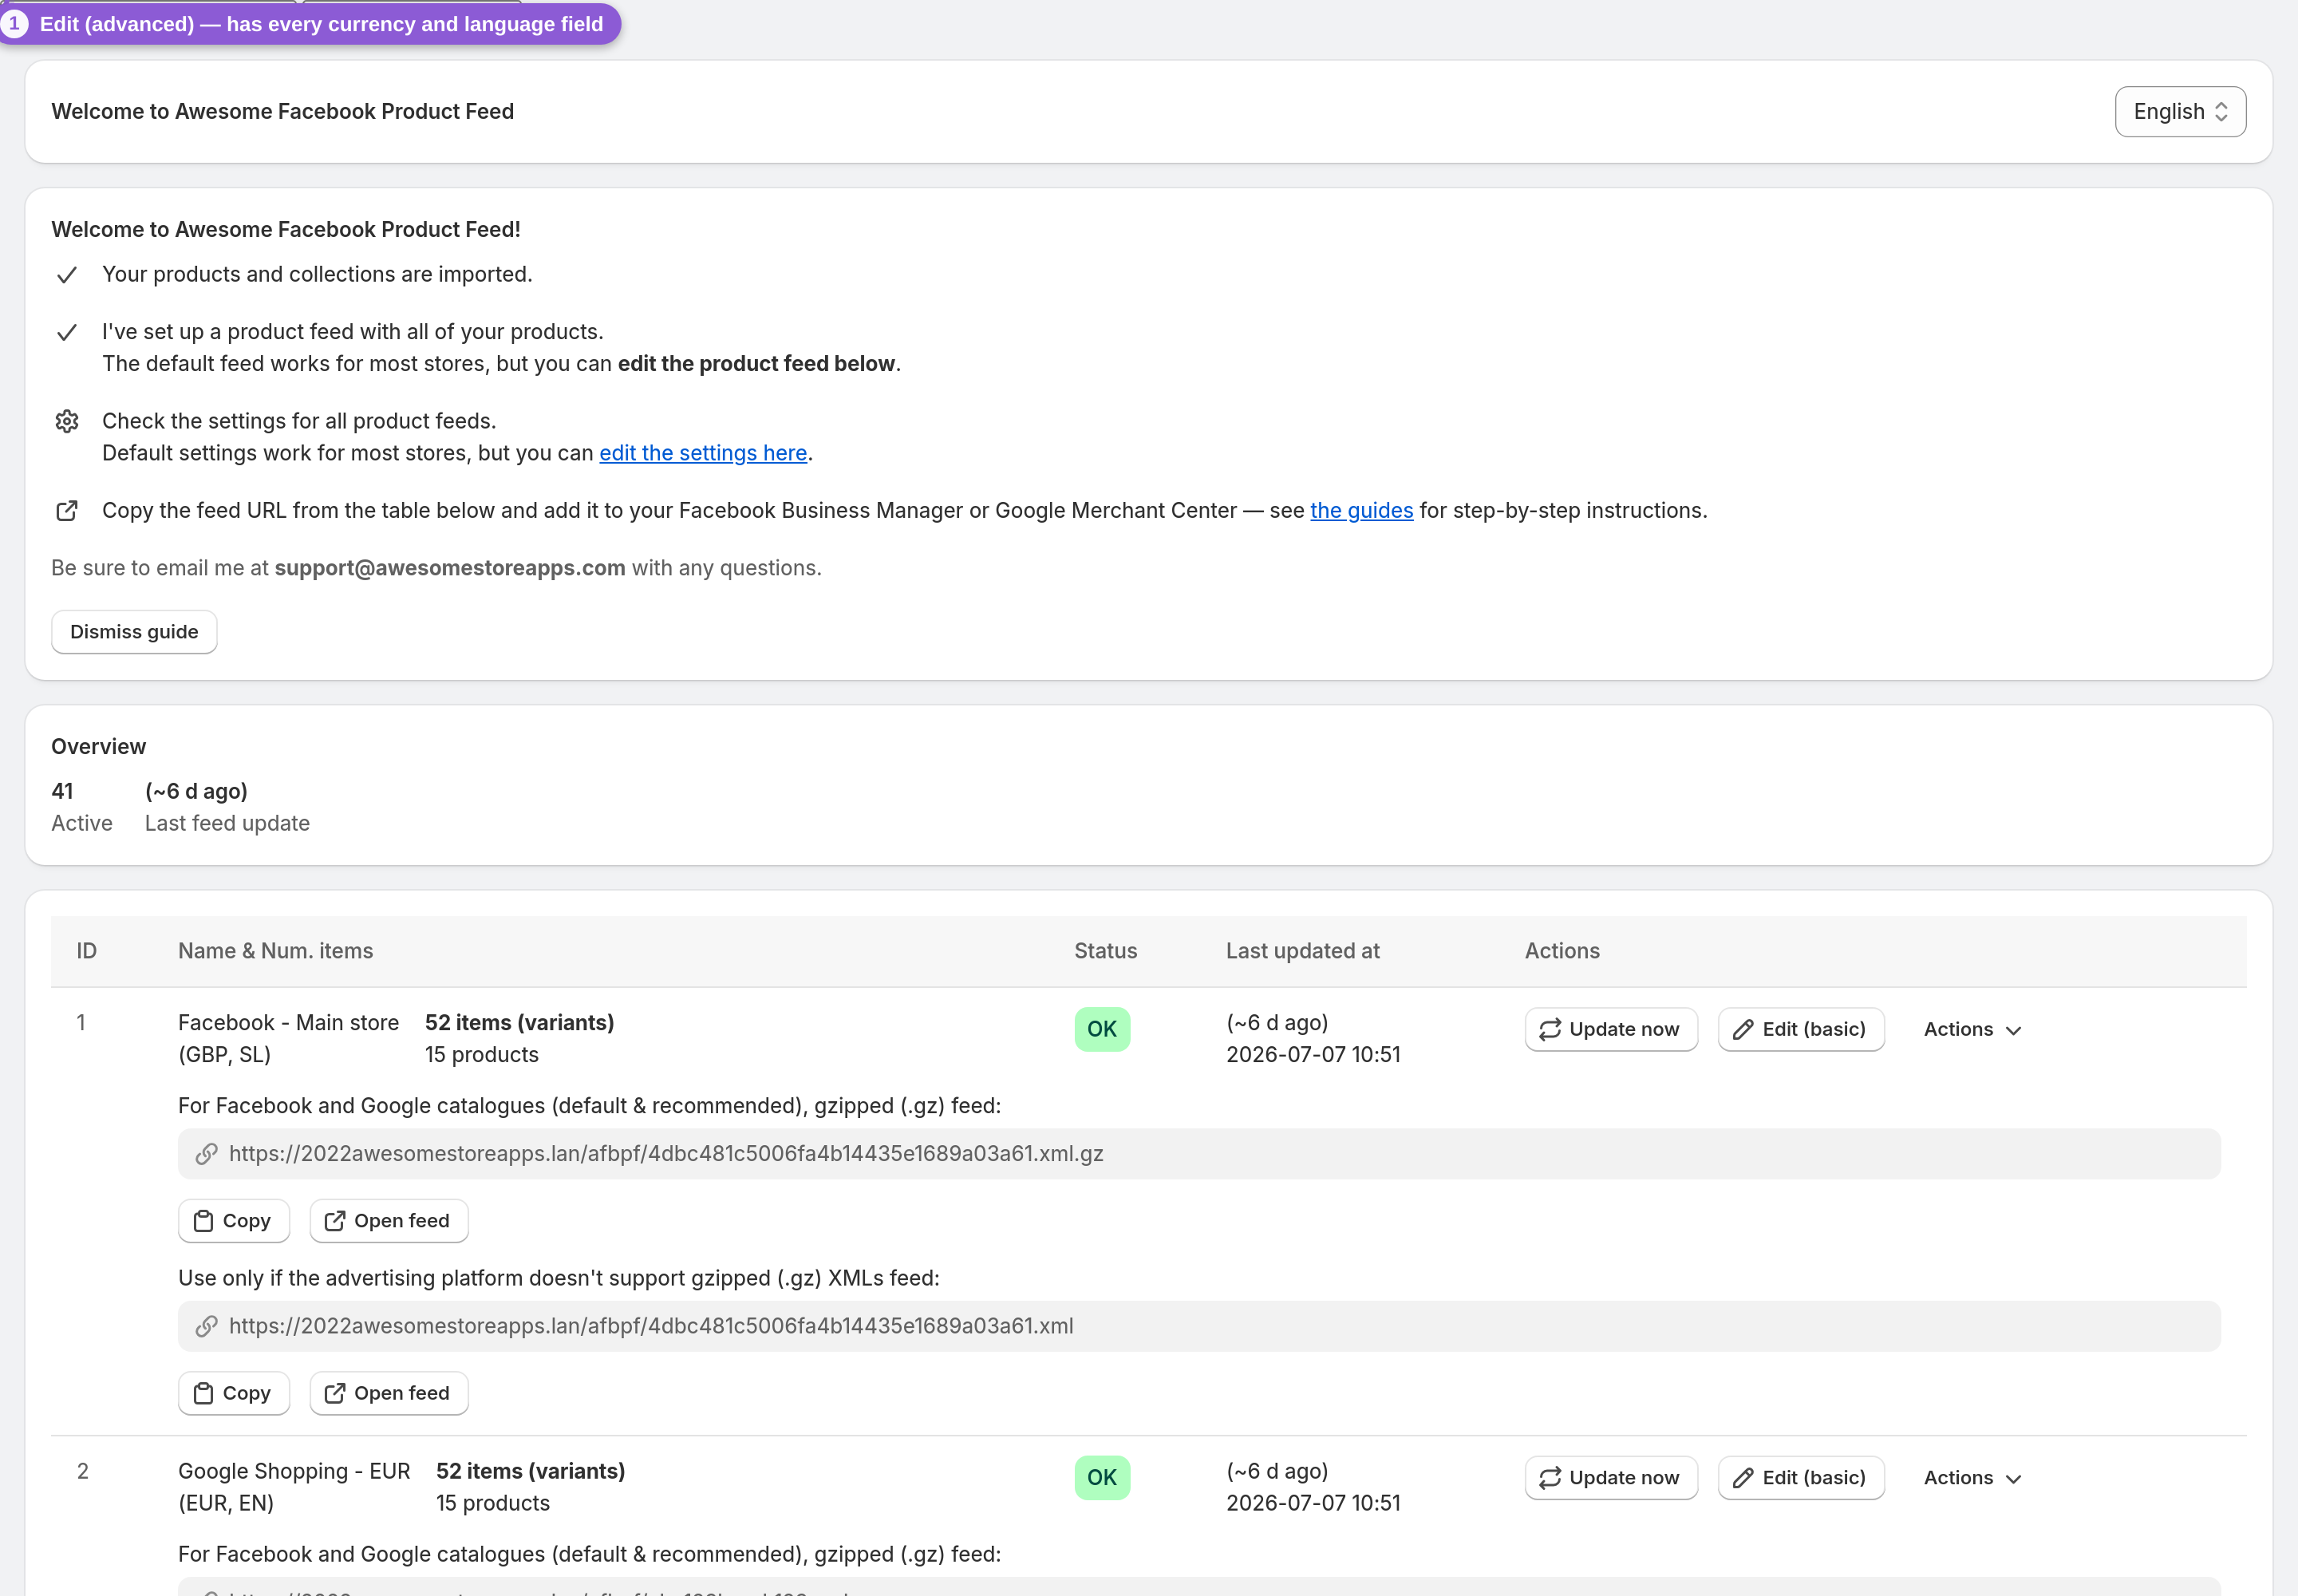Click the 'Status' column header
This screenshot has height=1596, width=2298.
tap(1106, 951)
